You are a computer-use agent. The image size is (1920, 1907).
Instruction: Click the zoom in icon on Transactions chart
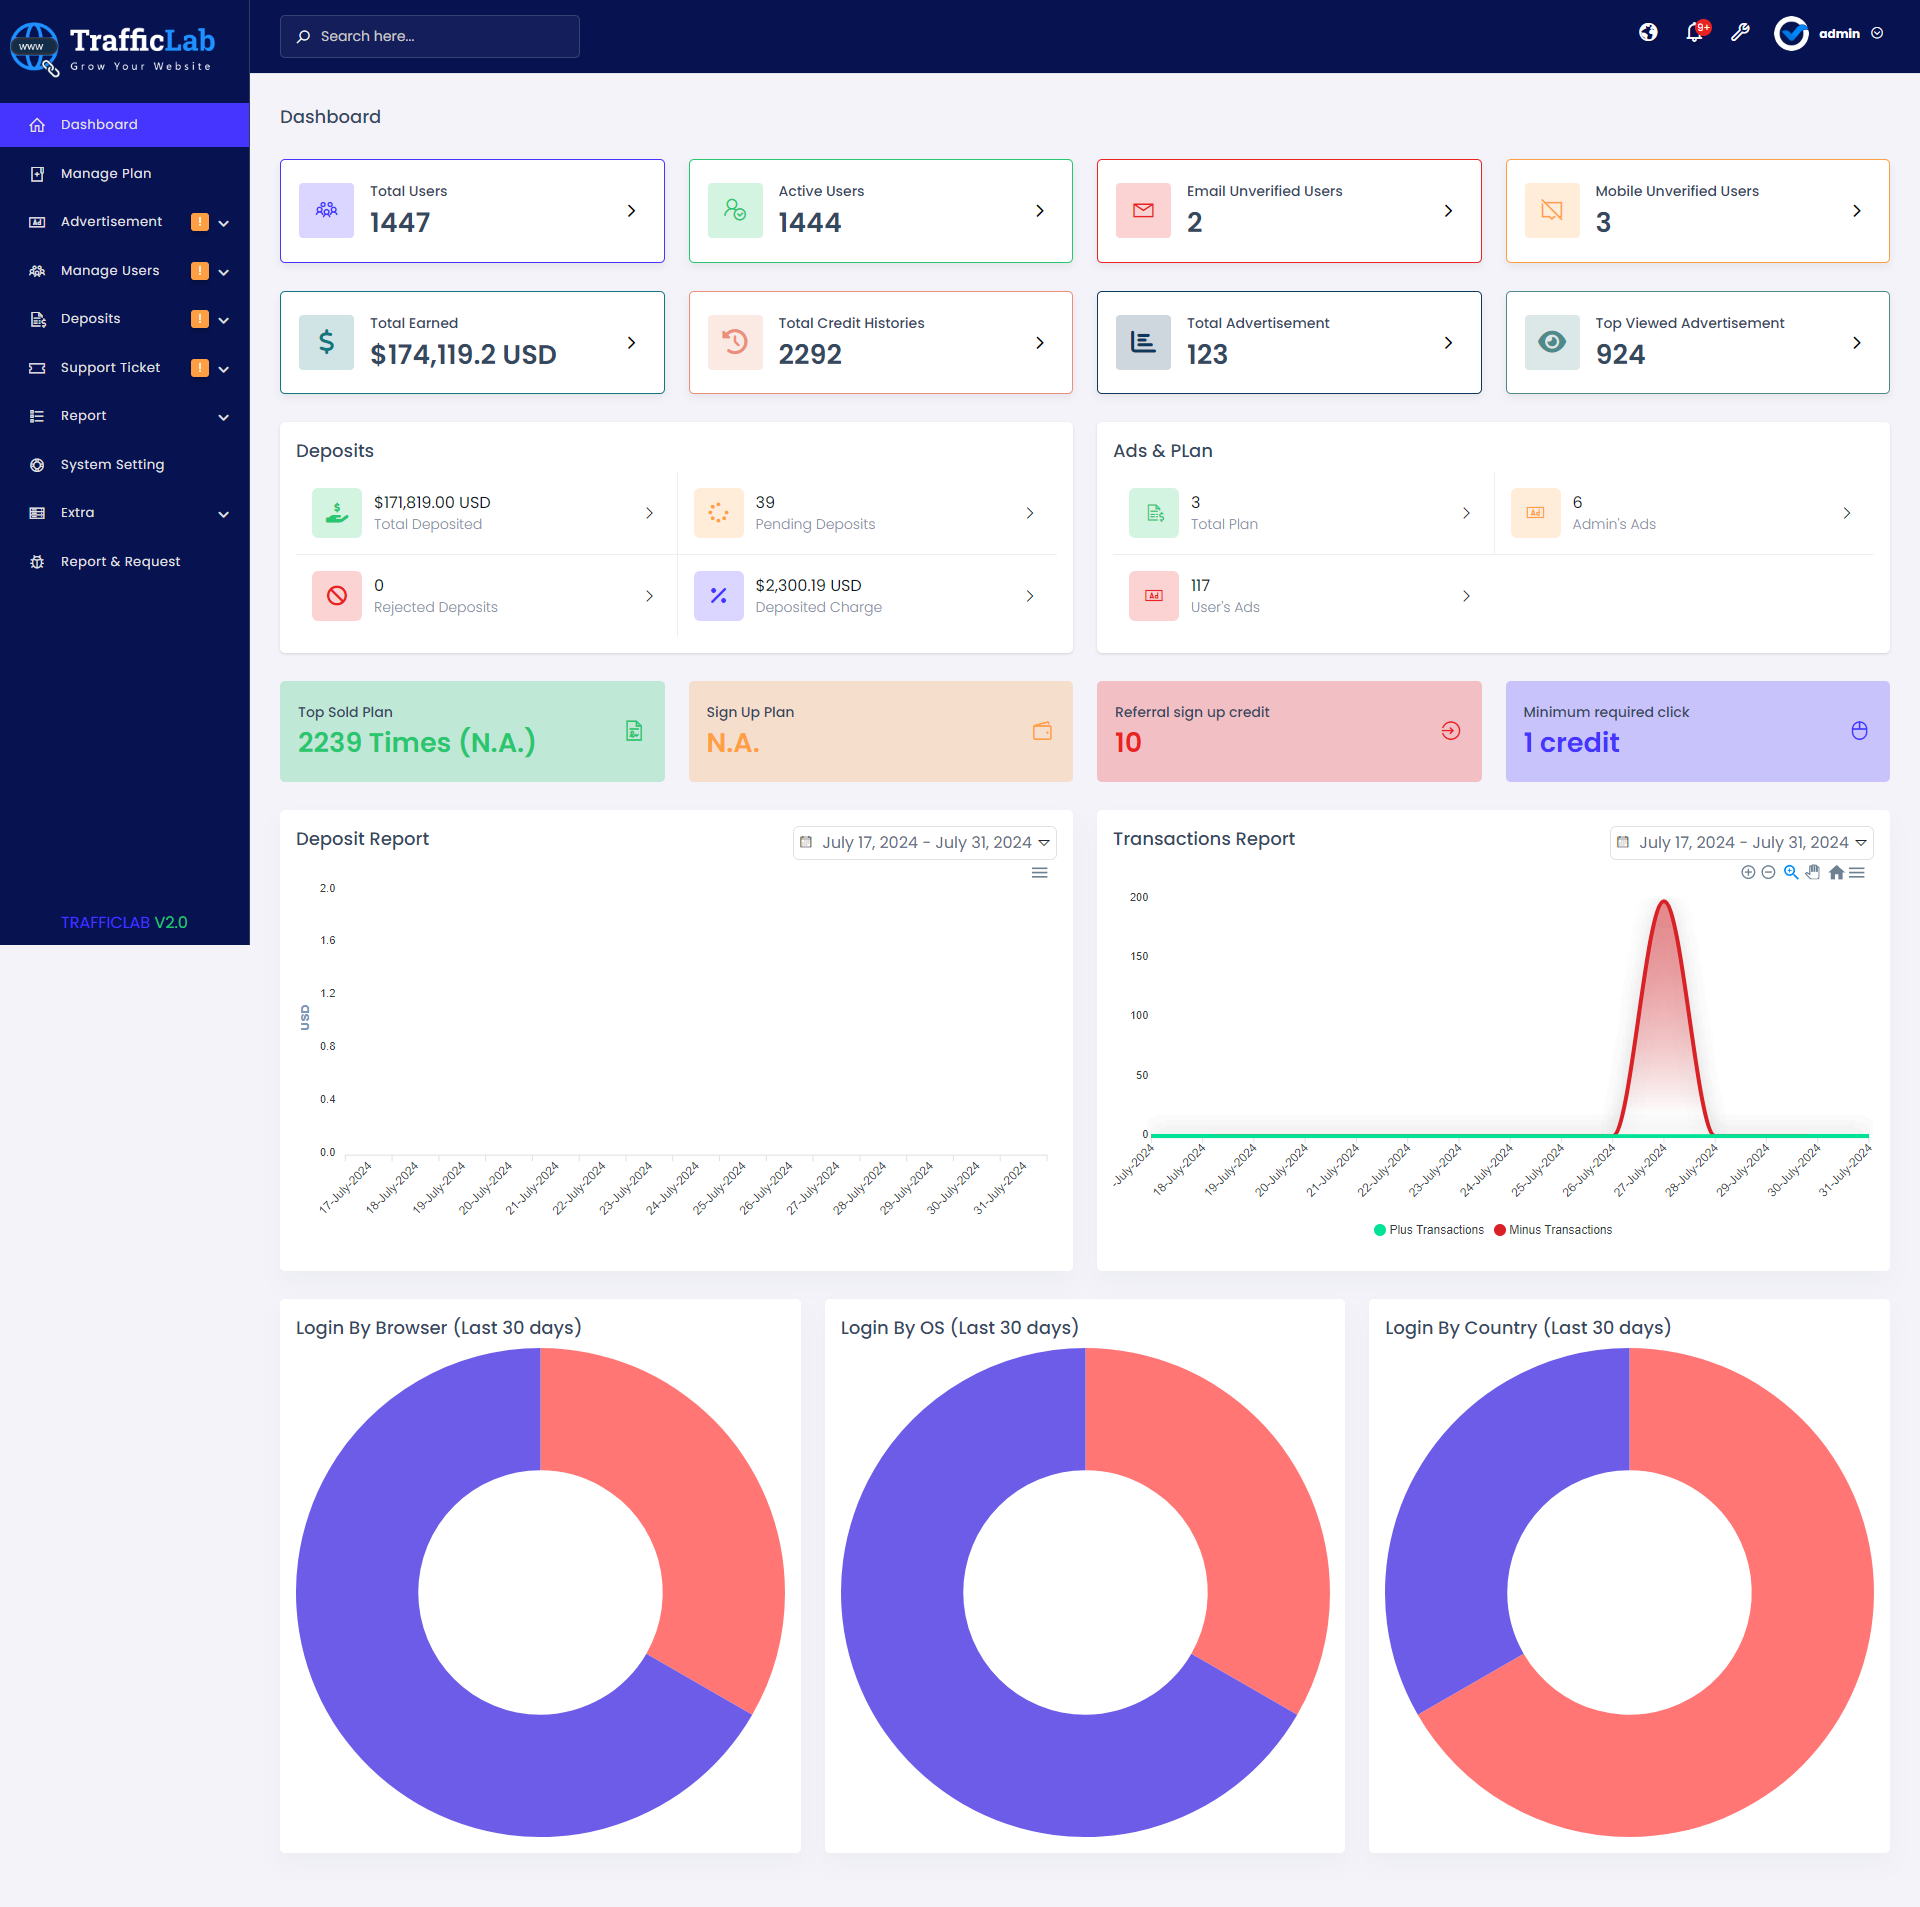[1748, 872]
